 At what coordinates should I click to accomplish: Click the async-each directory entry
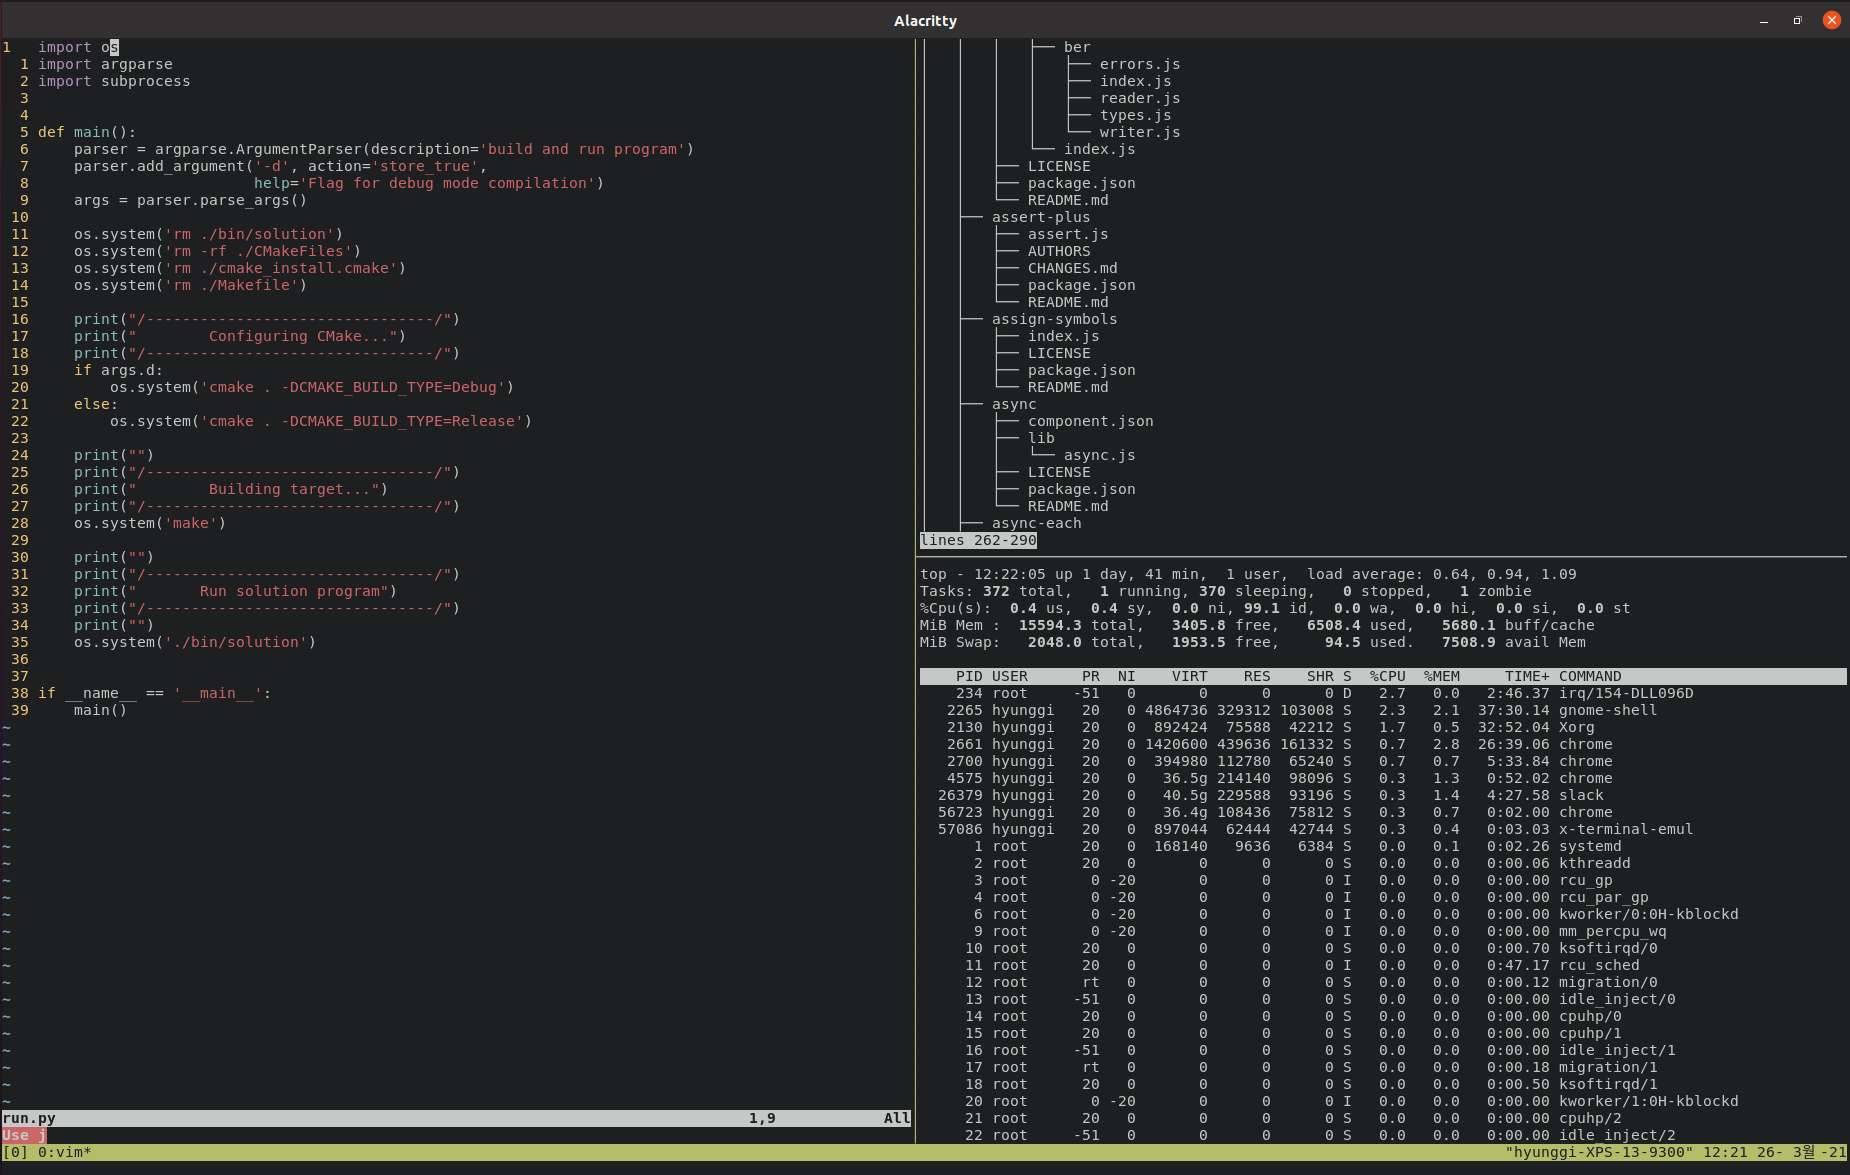tap(1037, 523)
